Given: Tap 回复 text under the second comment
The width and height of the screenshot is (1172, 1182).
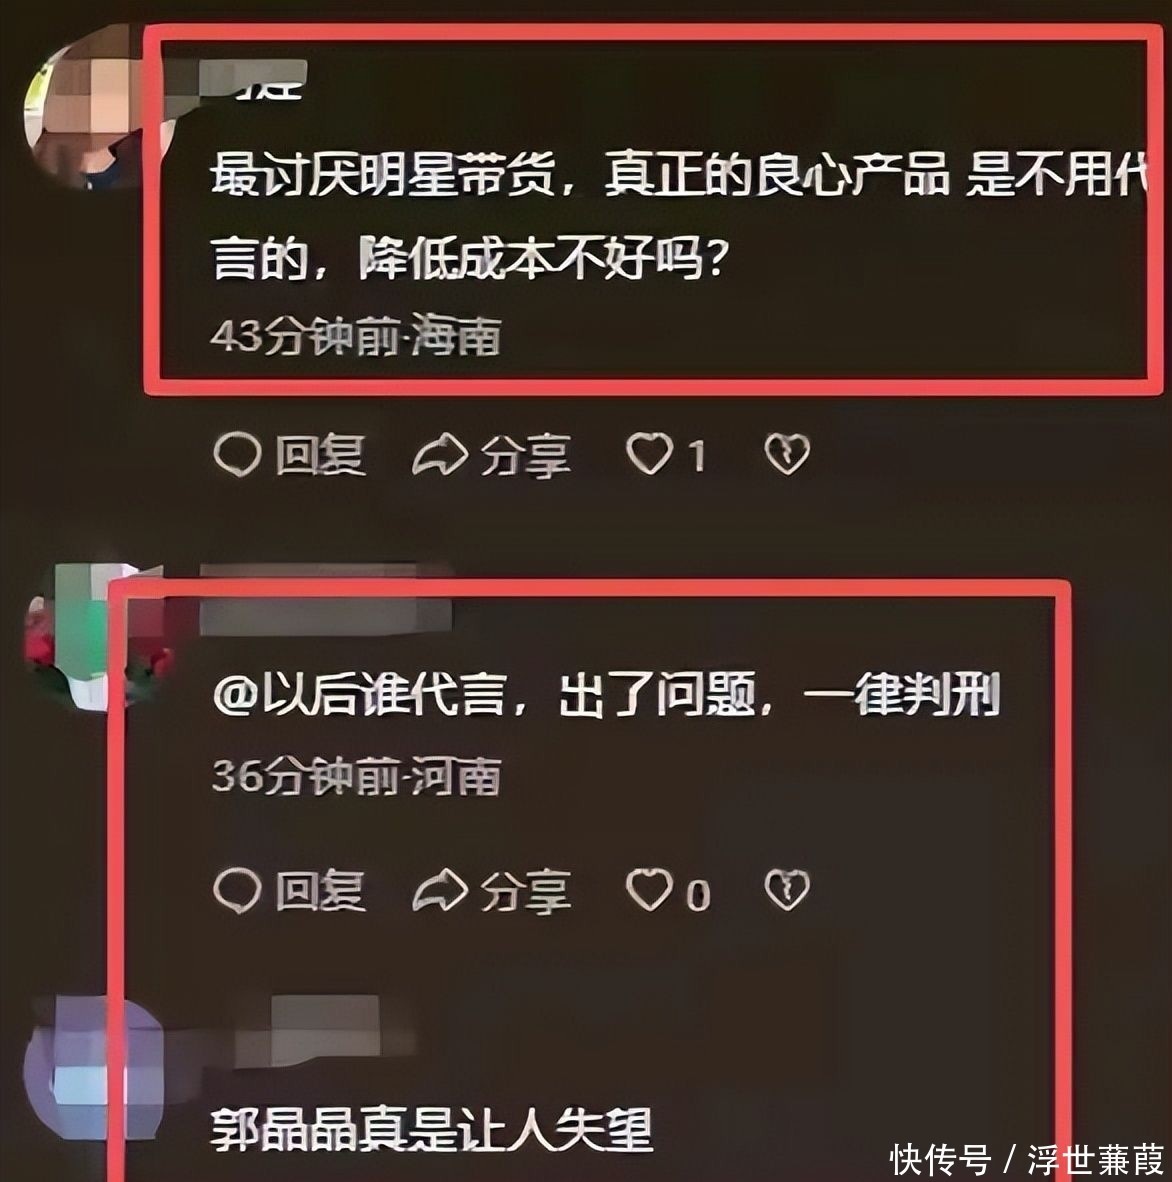Looking at the screenshot, I should point(320,891).
